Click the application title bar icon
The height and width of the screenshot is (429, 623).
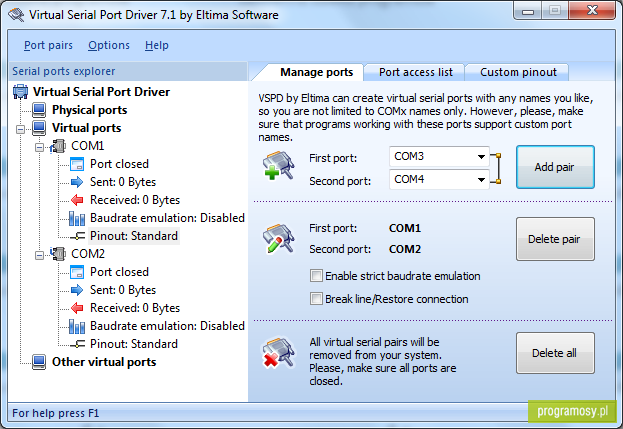[16, 15]
